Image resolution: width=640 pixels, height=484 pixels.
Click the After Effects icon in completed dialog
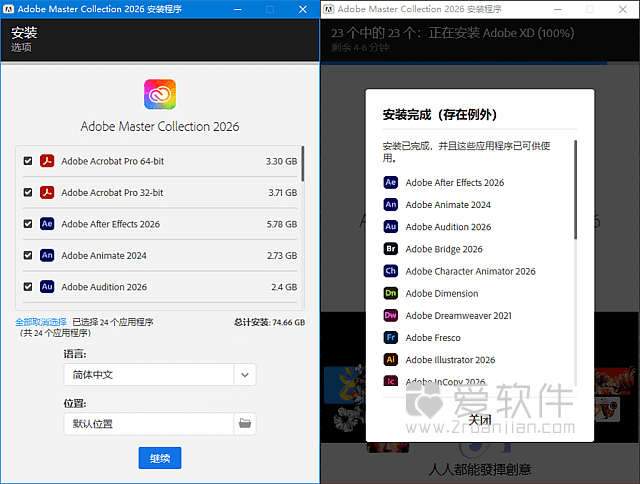pos(391,182)
